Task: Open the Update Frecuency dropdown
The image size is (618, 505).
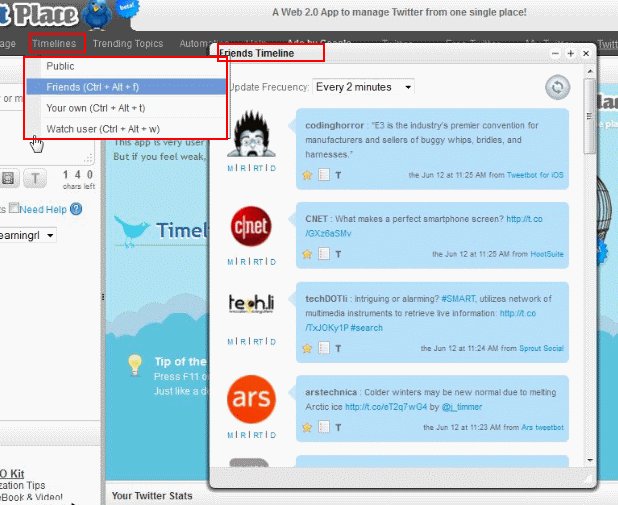Action: [x=363, y=87]
